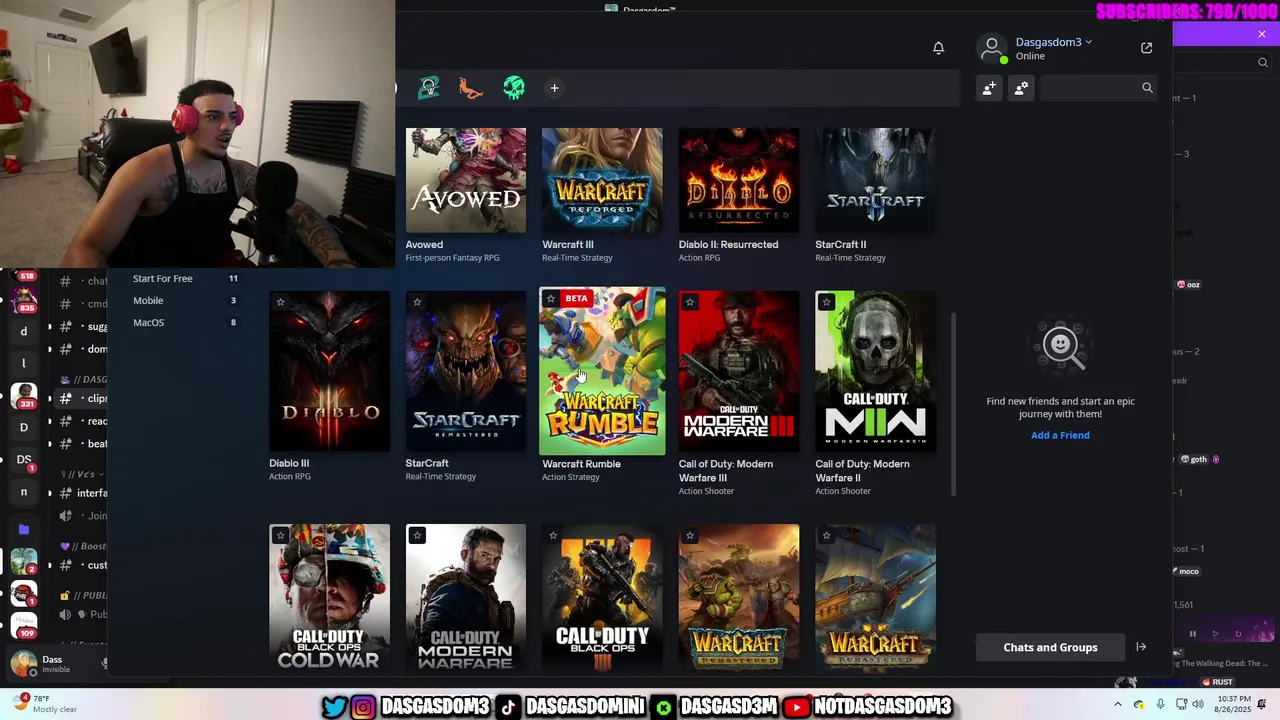Image resolution: width=1280 pixels, height=720 pixels.
Task: Click the Add a Friend person-plus icon
Action: point(989,88)
